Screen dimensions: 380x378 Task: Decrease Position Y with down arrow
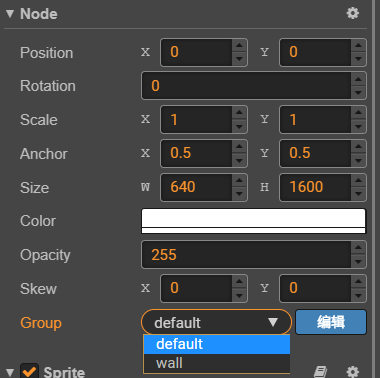click(x=358, y=59)
